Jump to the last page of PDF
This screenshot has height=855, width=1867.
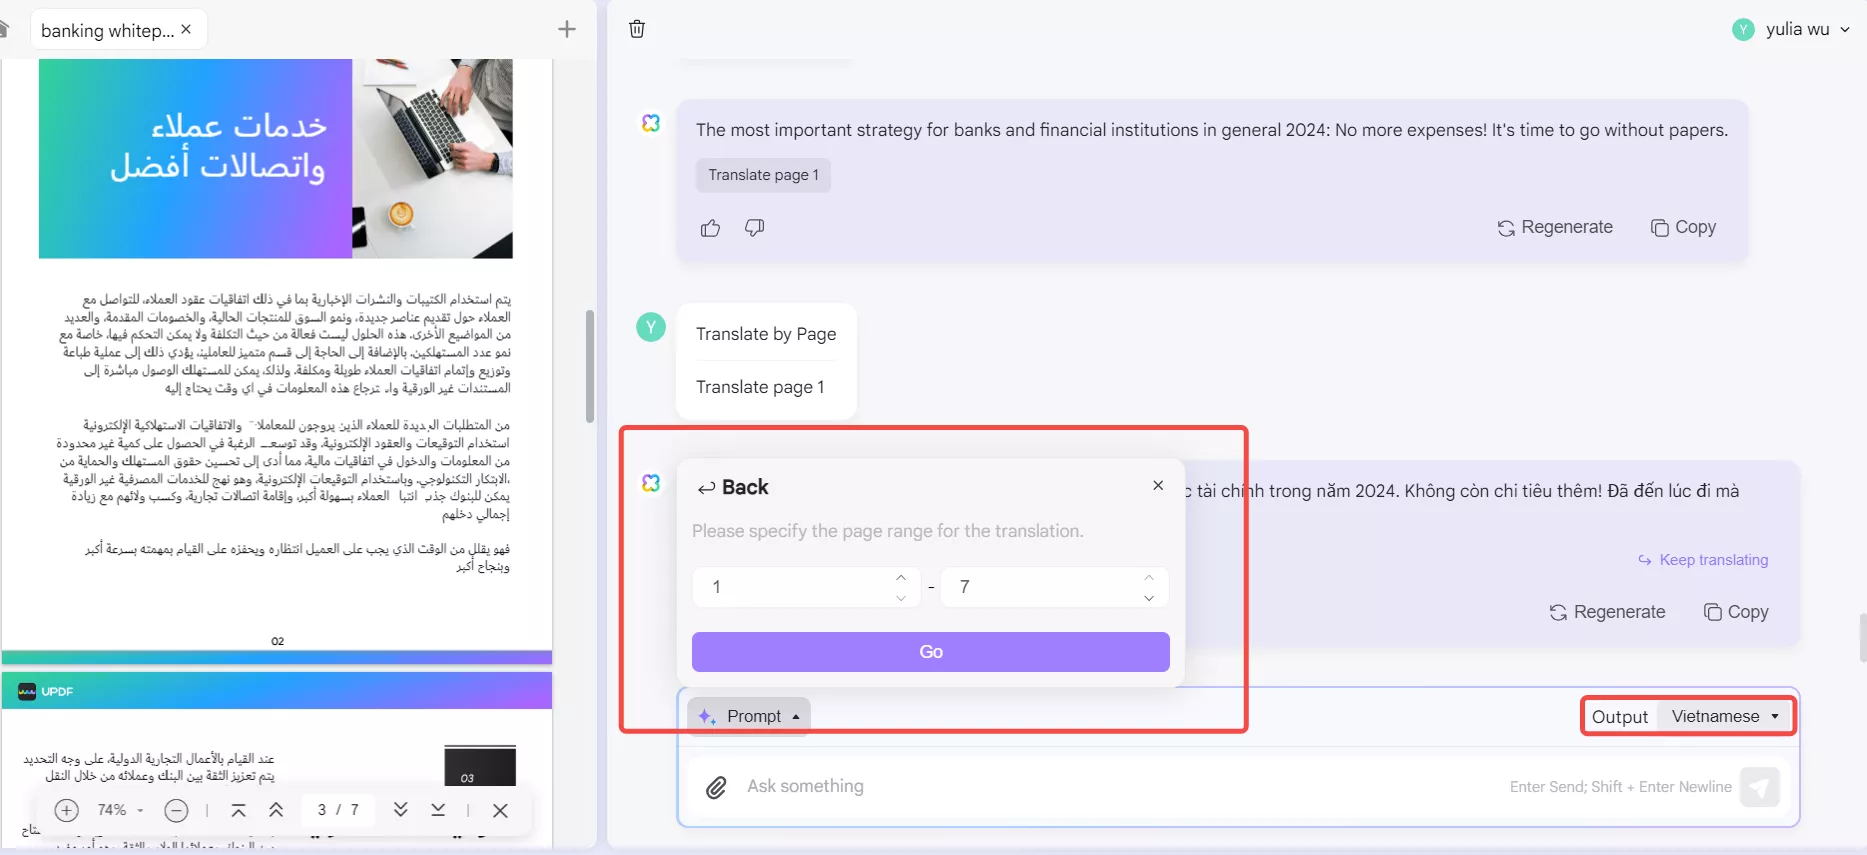tap(438, 810)
